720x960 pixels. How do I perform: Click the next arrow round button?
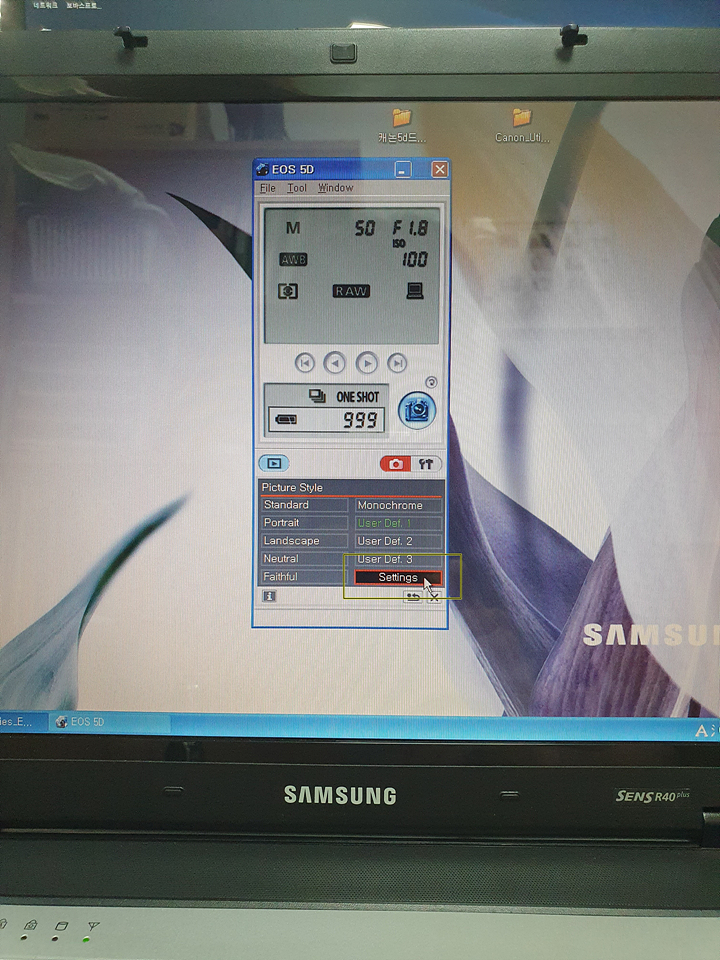[x=367, y=363]
